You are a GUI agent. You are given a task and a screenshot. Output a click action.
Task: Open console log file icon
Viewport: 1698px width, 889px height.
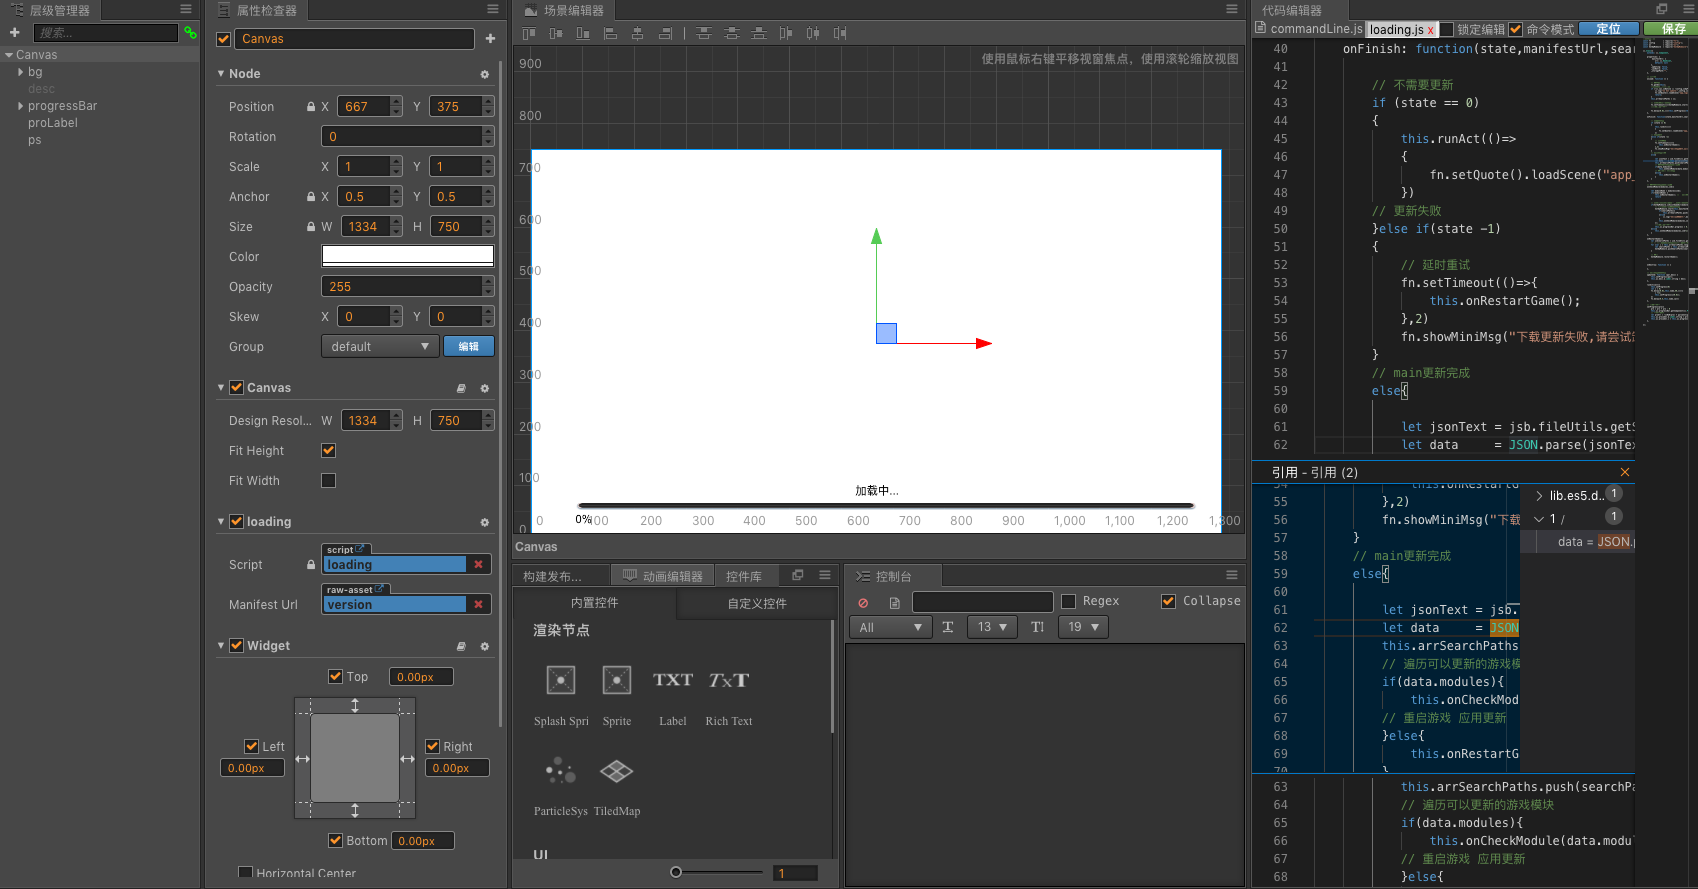pyautogui.click(x=894, y=603)
